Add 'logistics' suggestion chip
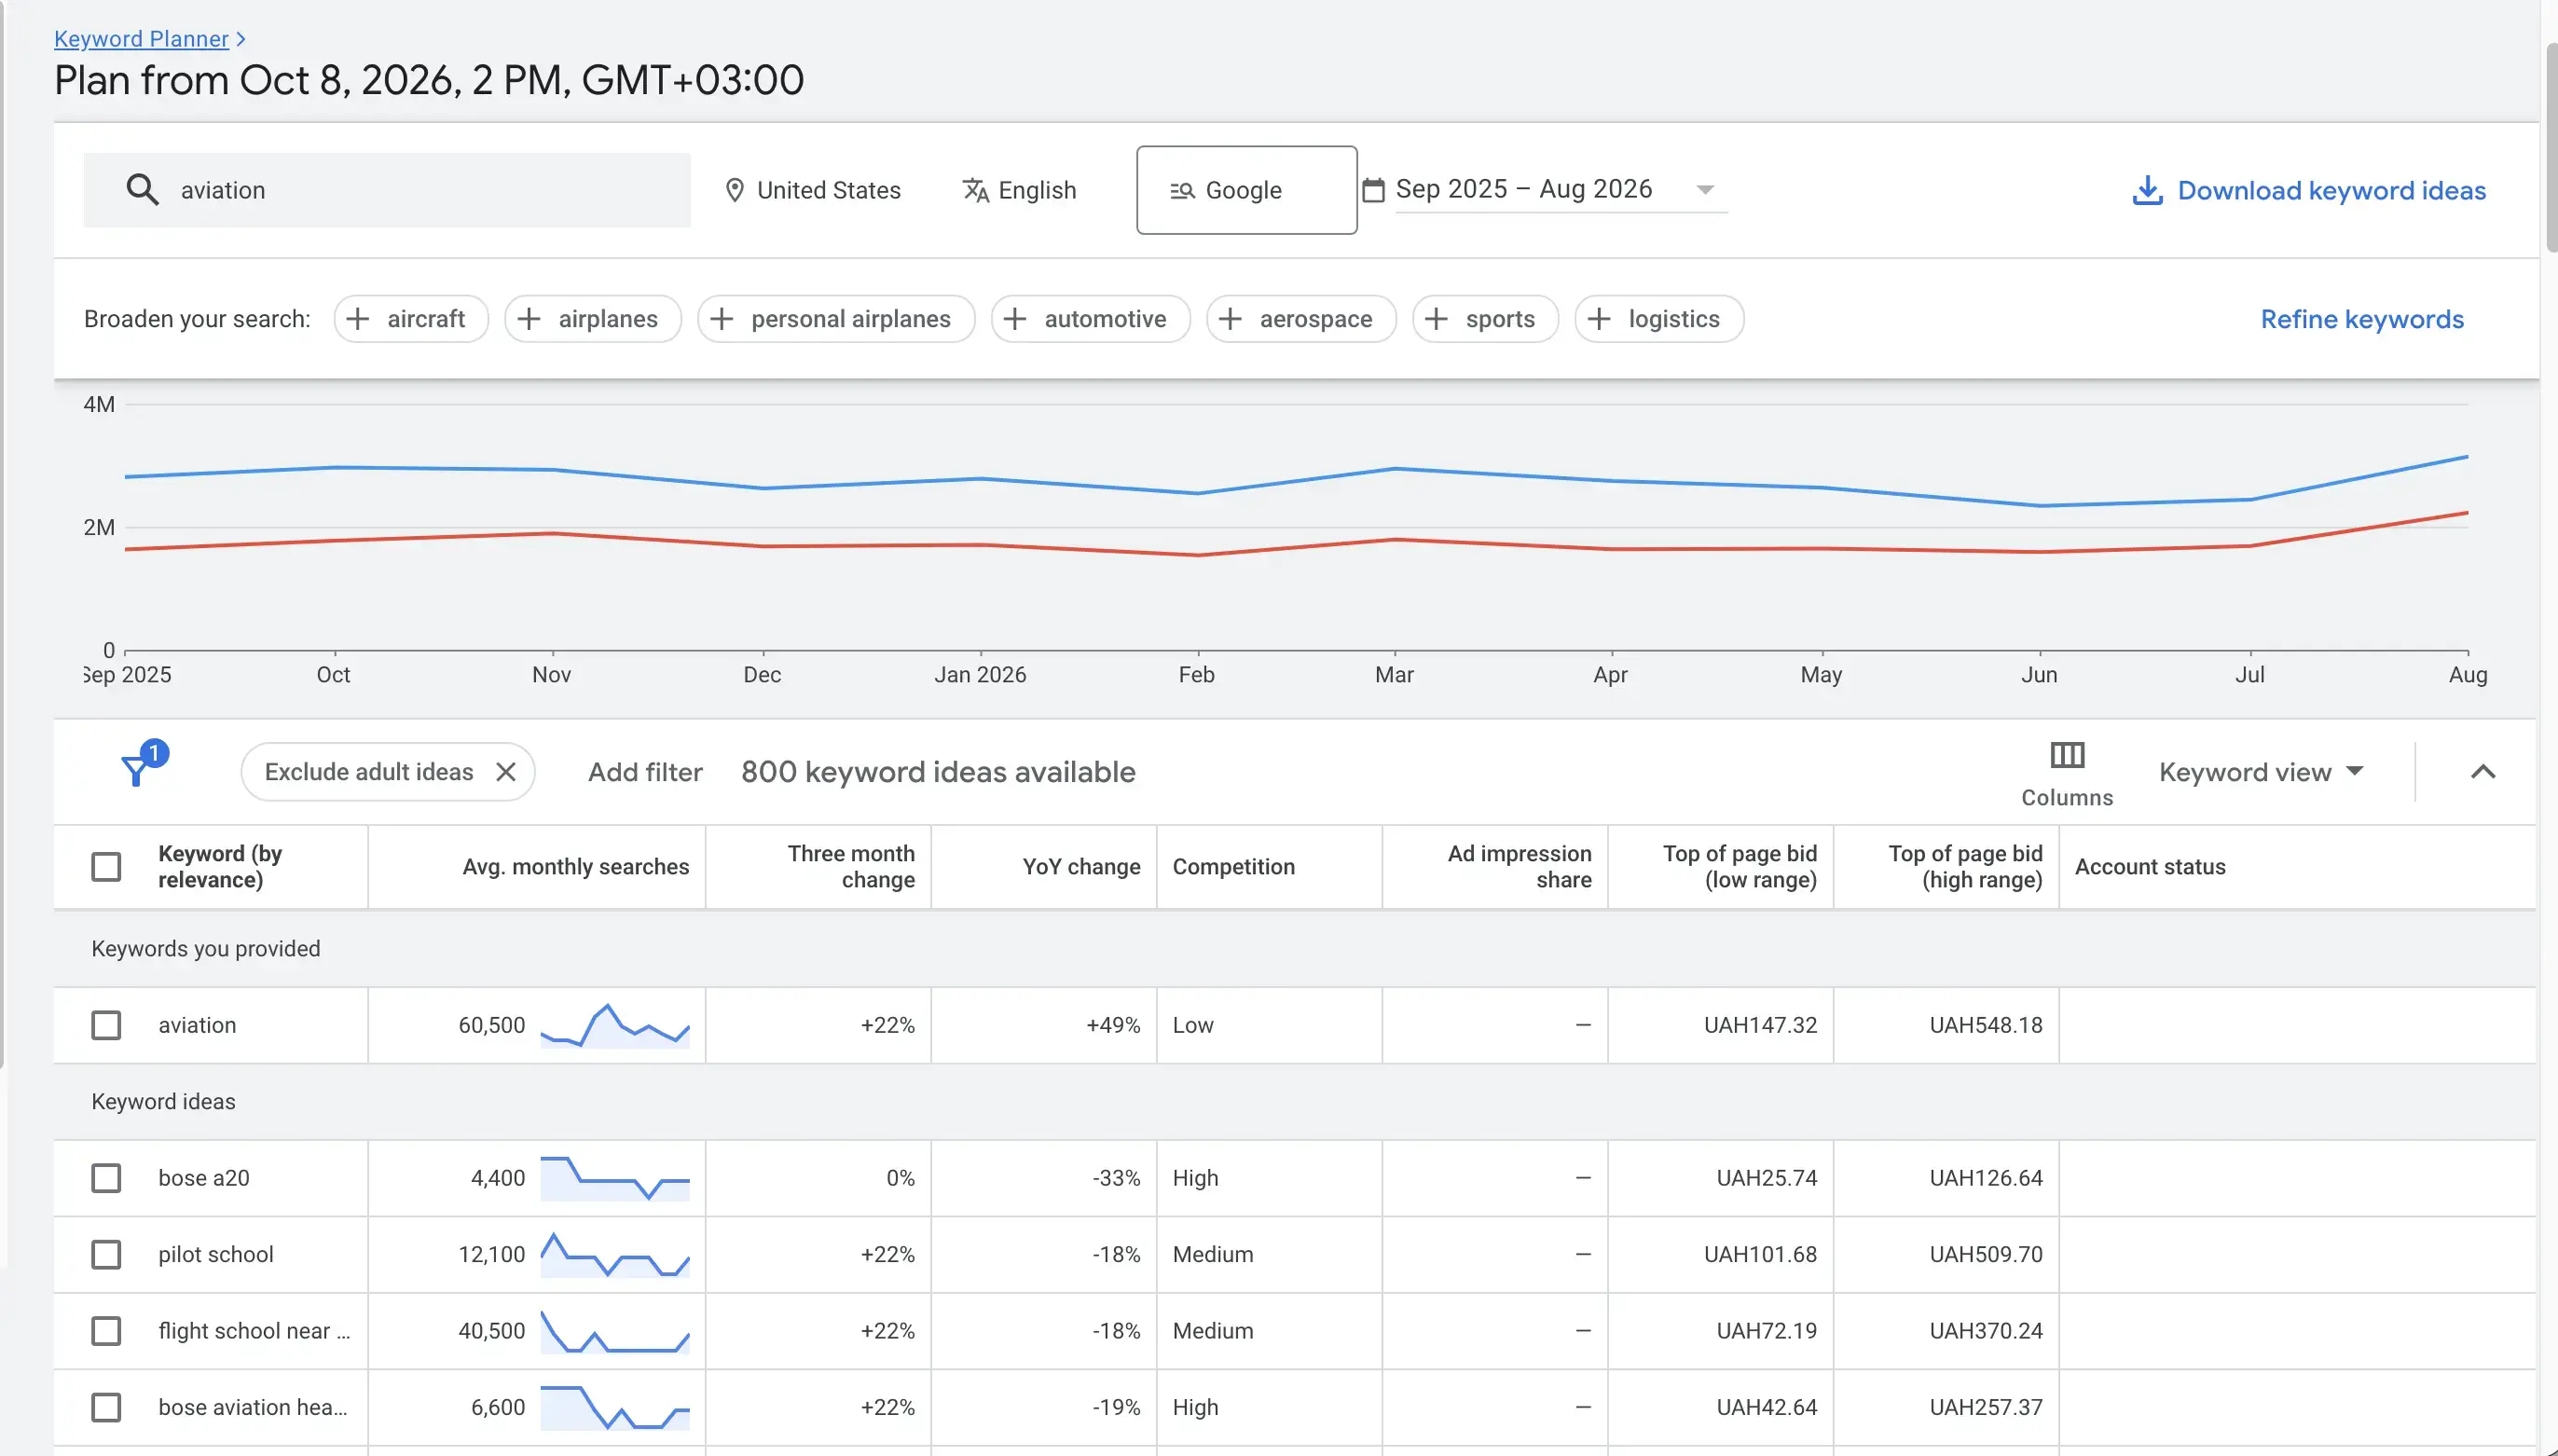Viewport: 2558px width, 1456px height. (x=1659, y=319)
